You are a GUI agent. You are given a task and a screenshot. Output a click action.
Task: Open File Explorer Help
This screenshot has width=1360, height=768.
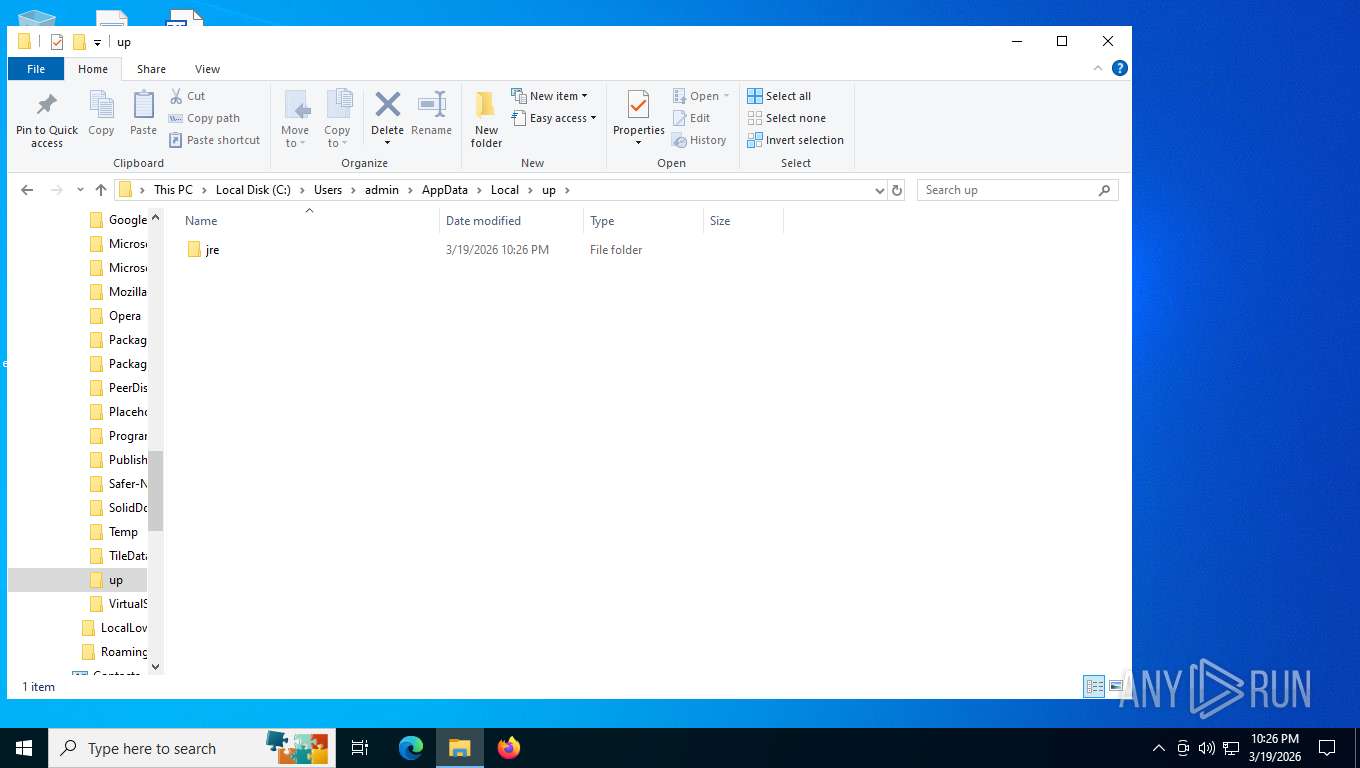1120,68
